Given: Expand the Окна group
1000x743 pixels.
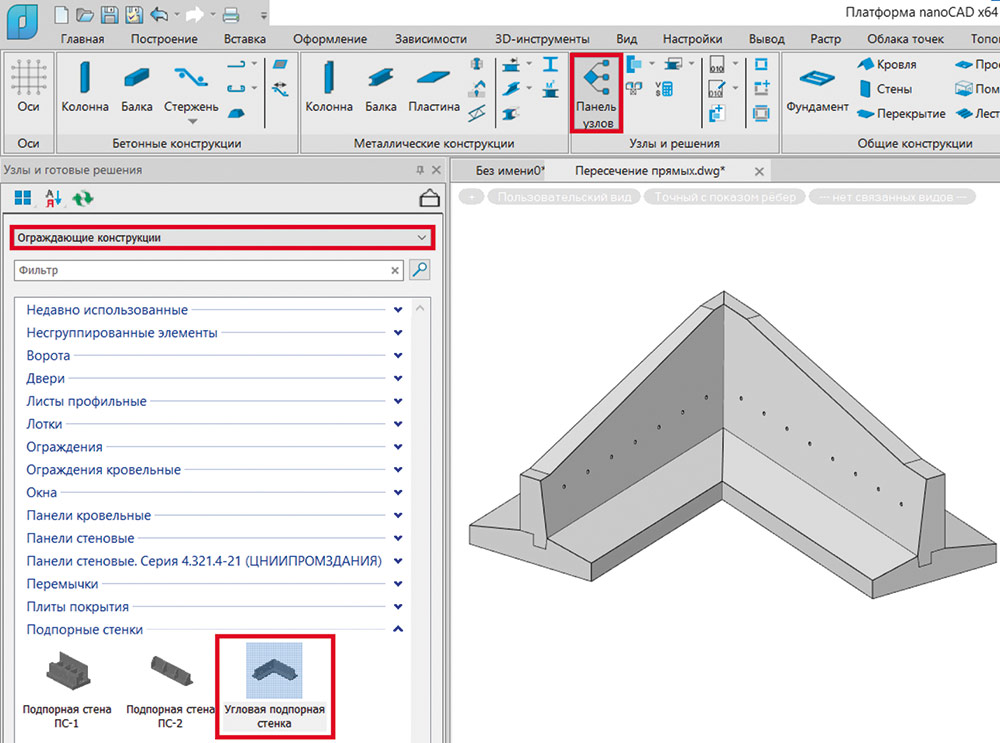Looking at the screenshot, I should (x=398, y=493).
